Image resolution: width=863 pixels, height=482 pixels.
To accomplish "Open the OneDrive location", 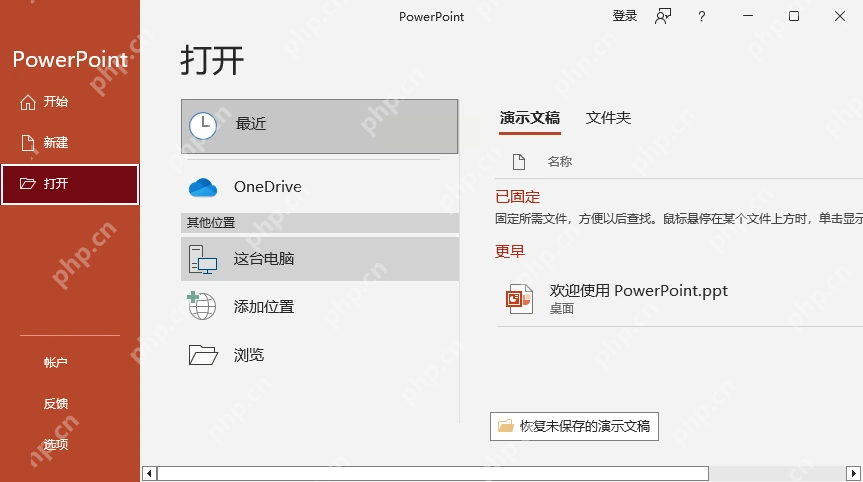I will [319, 187].
